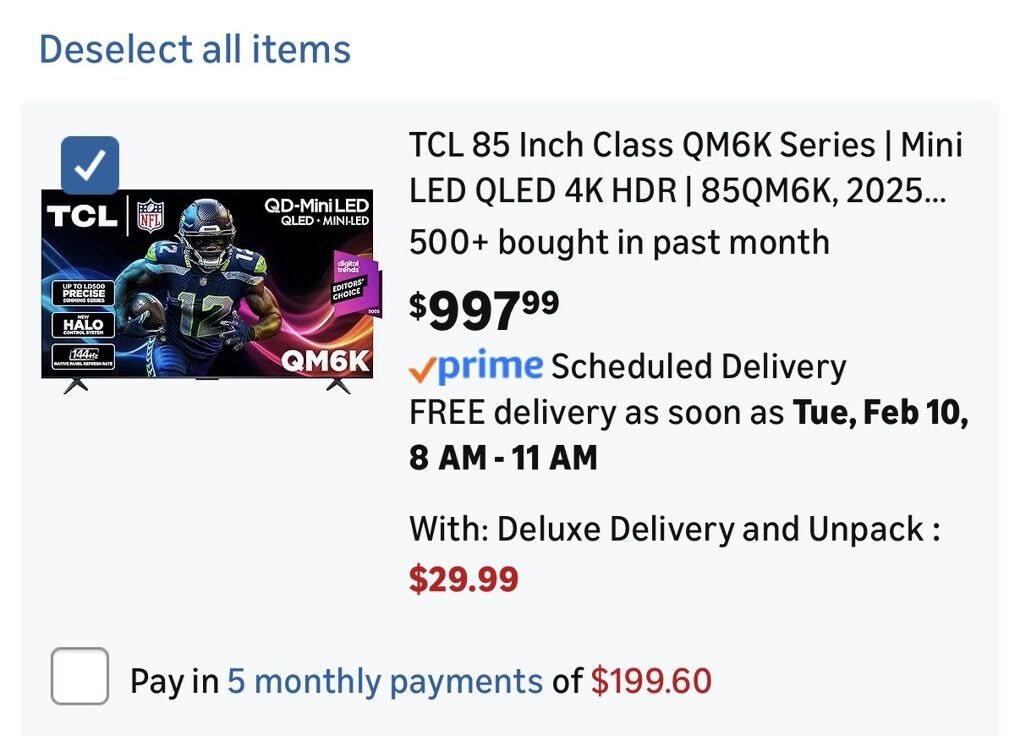This screenshot has height=736, width=1020.
Task: Click the red $29.99 delivery price
Action: pos(464,579)
